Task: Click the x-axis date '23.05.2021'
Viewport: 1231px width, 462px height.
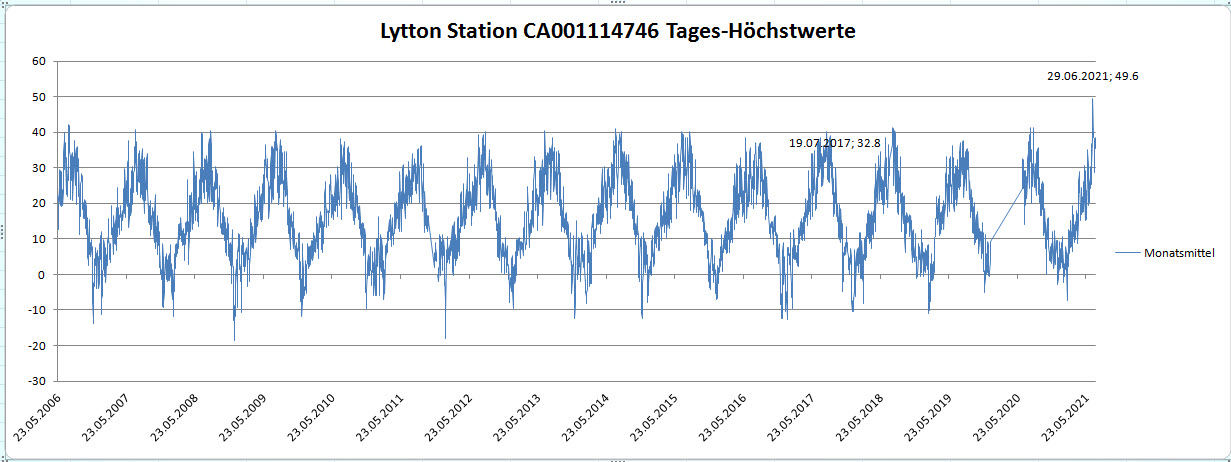Action: [1072, 418]
